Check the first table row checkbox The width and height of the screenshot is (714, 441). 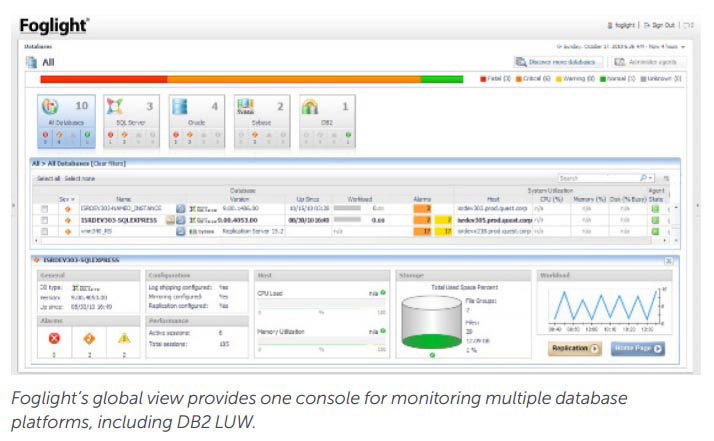(x=44, y=209)
